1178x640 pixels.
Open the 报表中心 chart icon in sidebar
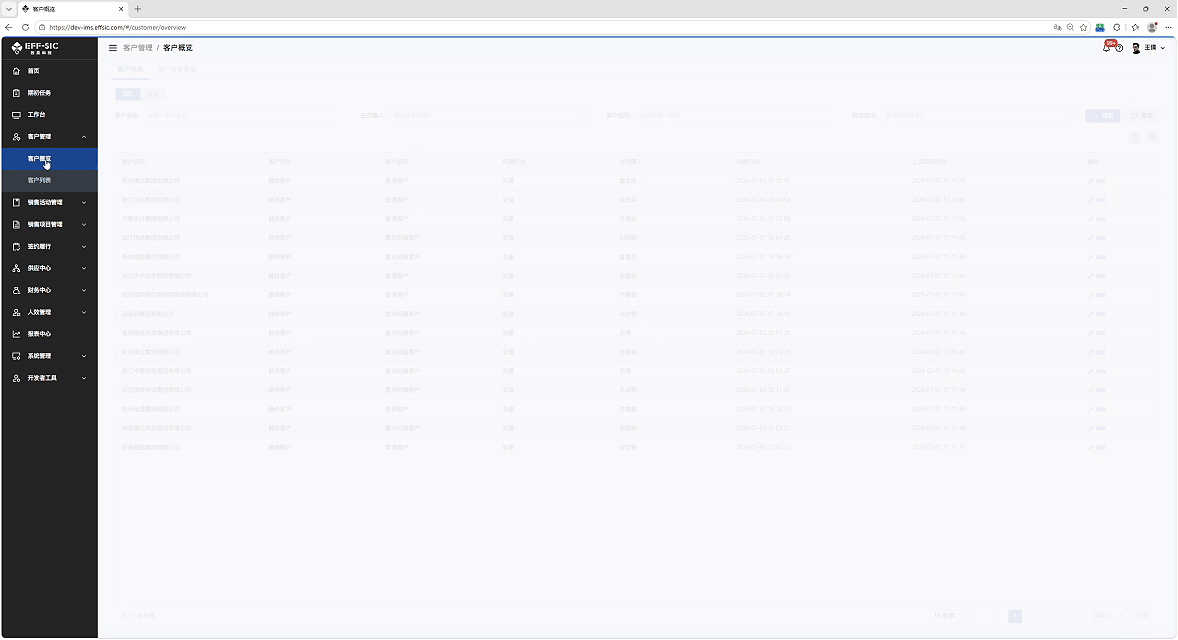tap(17, 334)
